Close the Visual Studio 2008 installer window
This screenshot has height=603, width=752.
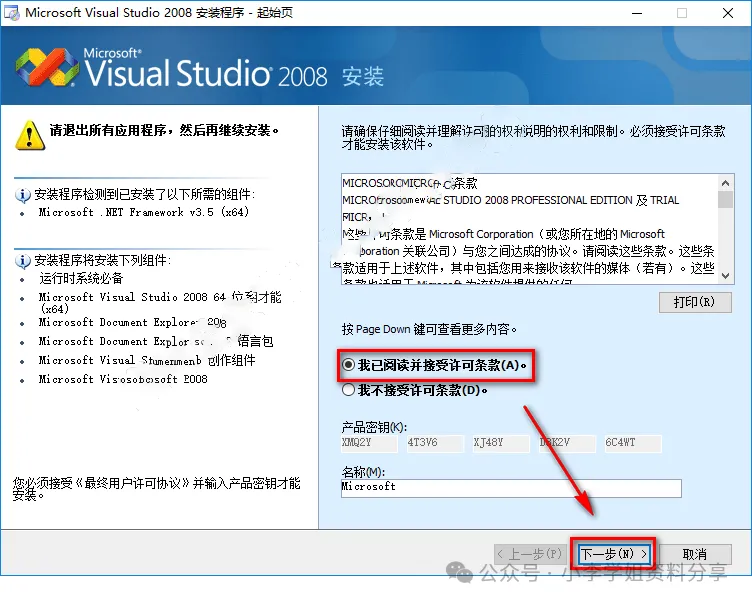point(728,13)
